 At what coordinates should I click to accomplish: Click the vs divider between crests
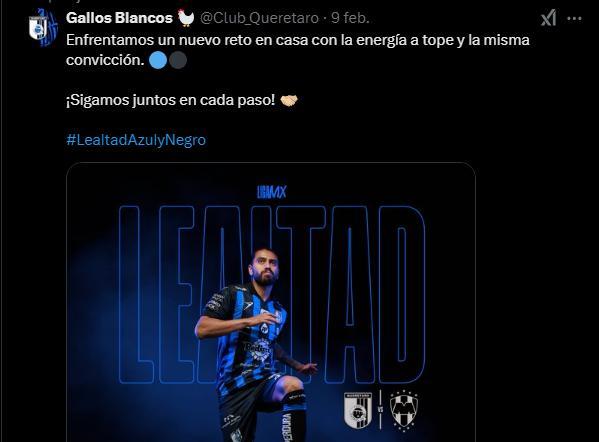click(x=381, y=410)
